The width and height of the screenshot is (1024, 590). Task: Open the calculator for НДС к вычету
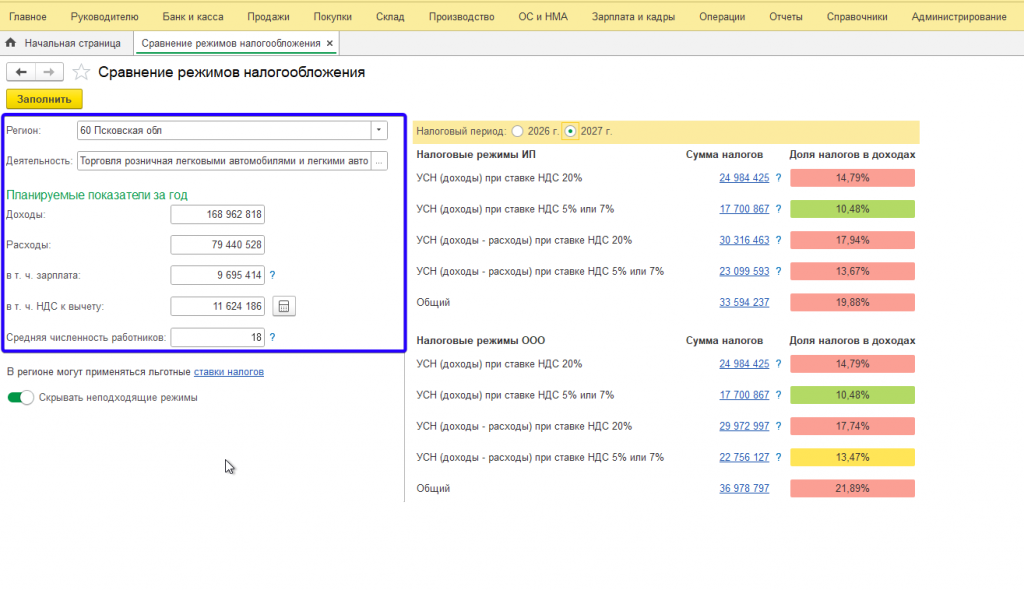tap(284, 306)
